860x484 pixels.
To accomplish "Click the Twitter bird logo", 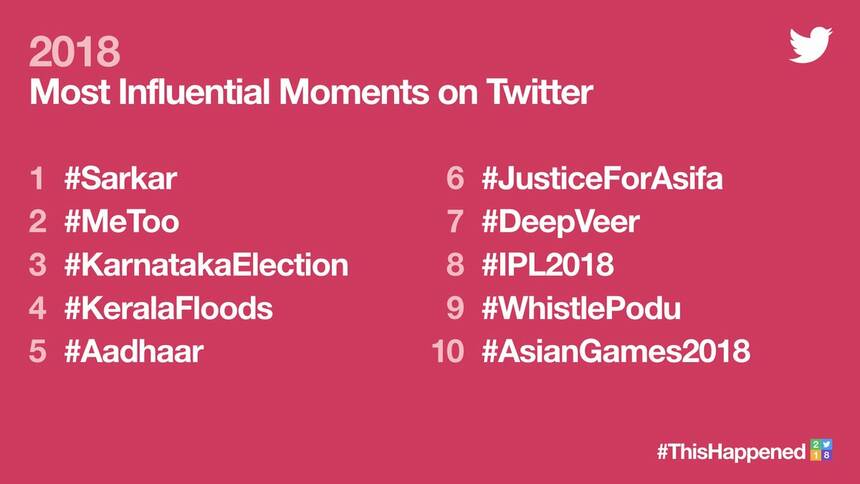I will tap(810, 46).
